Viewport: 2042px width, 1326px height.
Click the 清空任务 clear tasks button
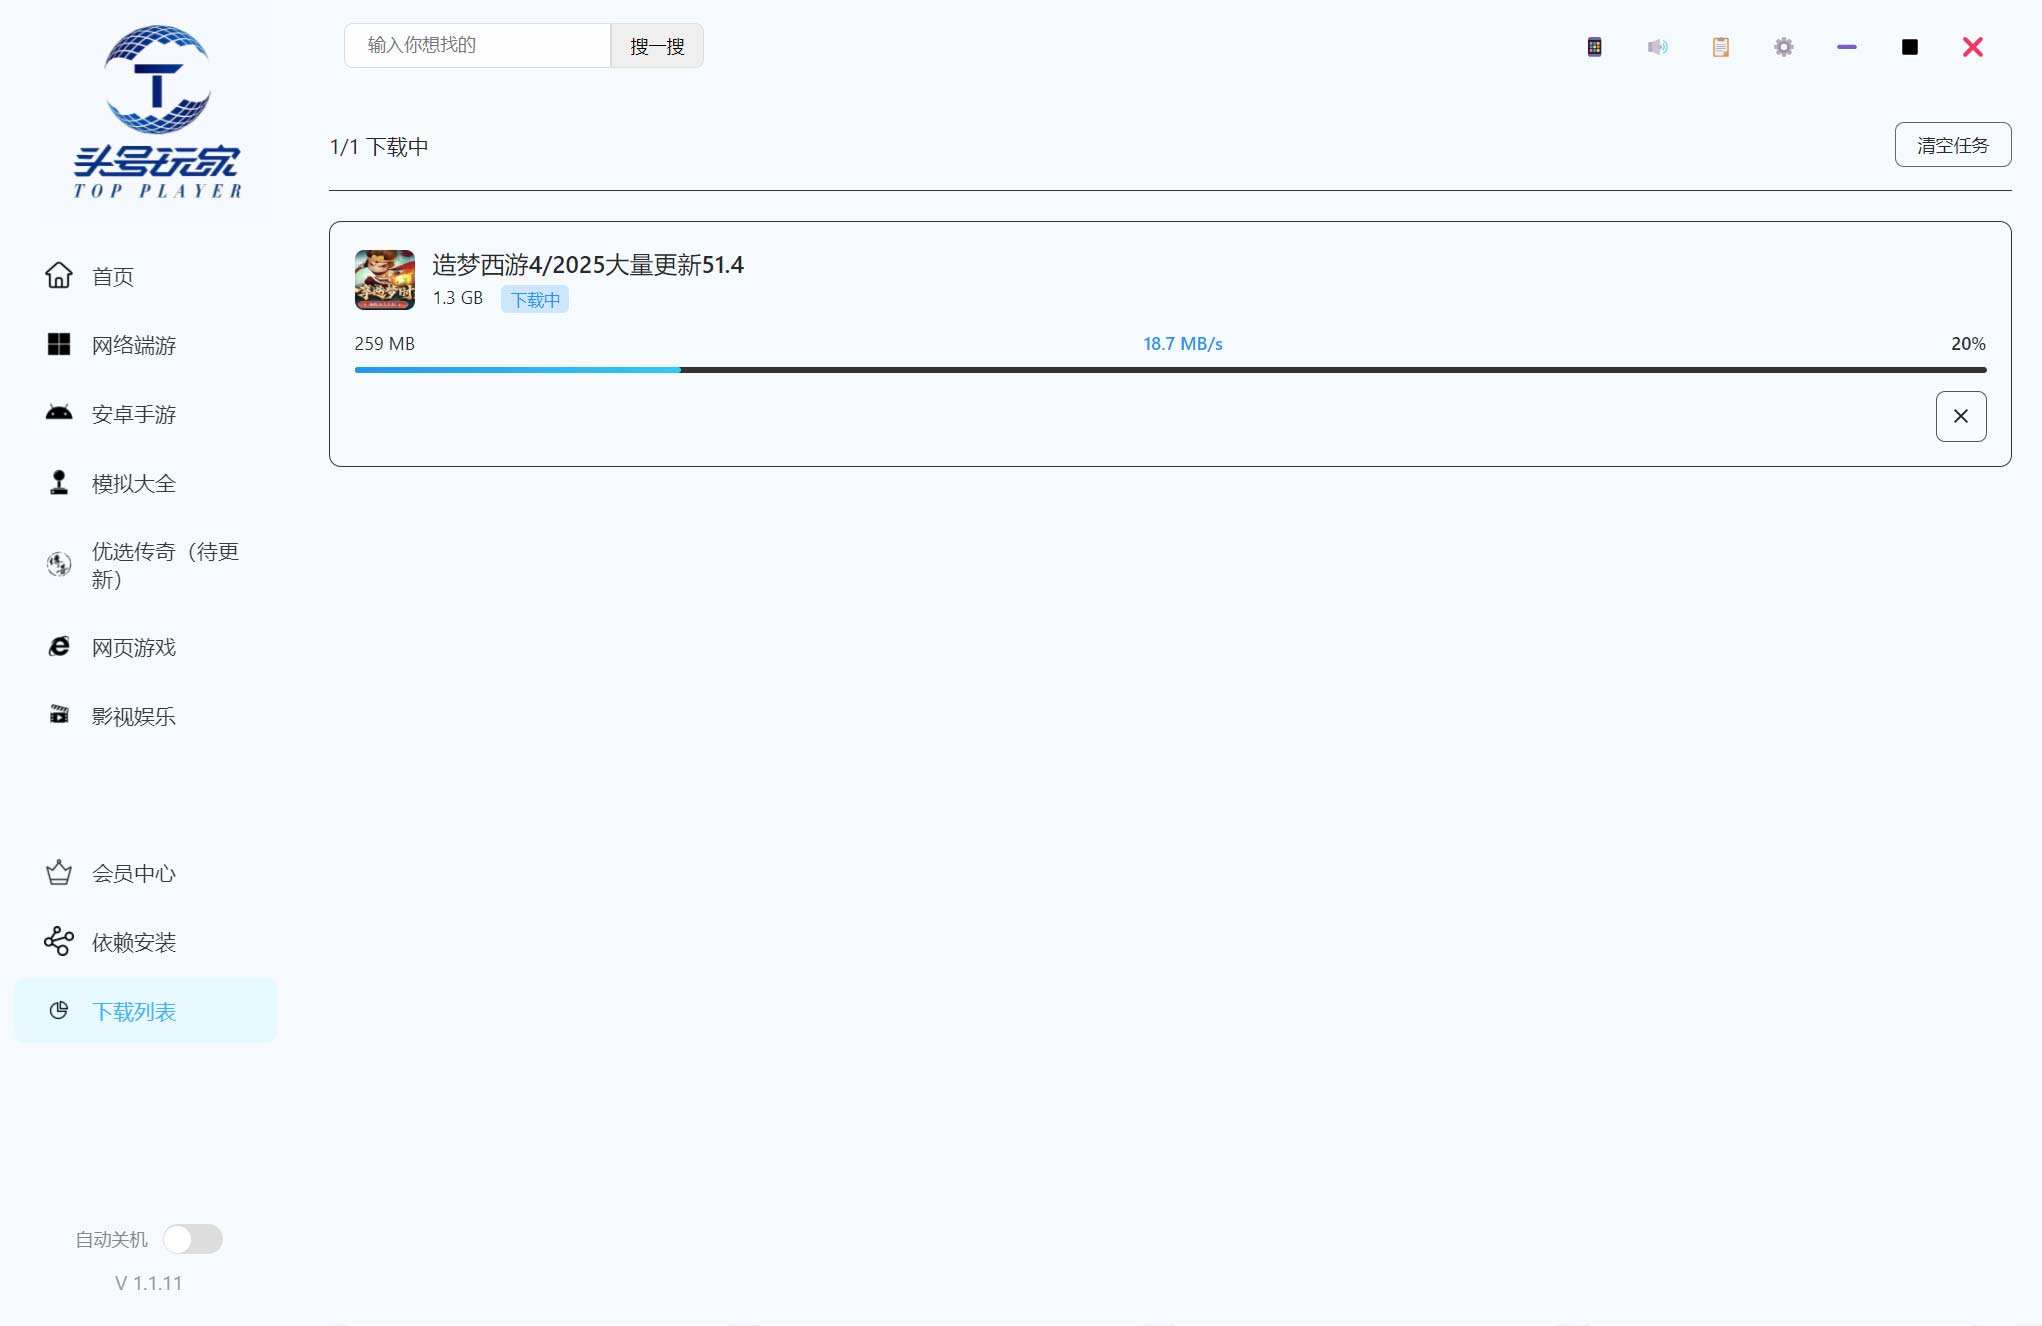tap(1952, 144)
